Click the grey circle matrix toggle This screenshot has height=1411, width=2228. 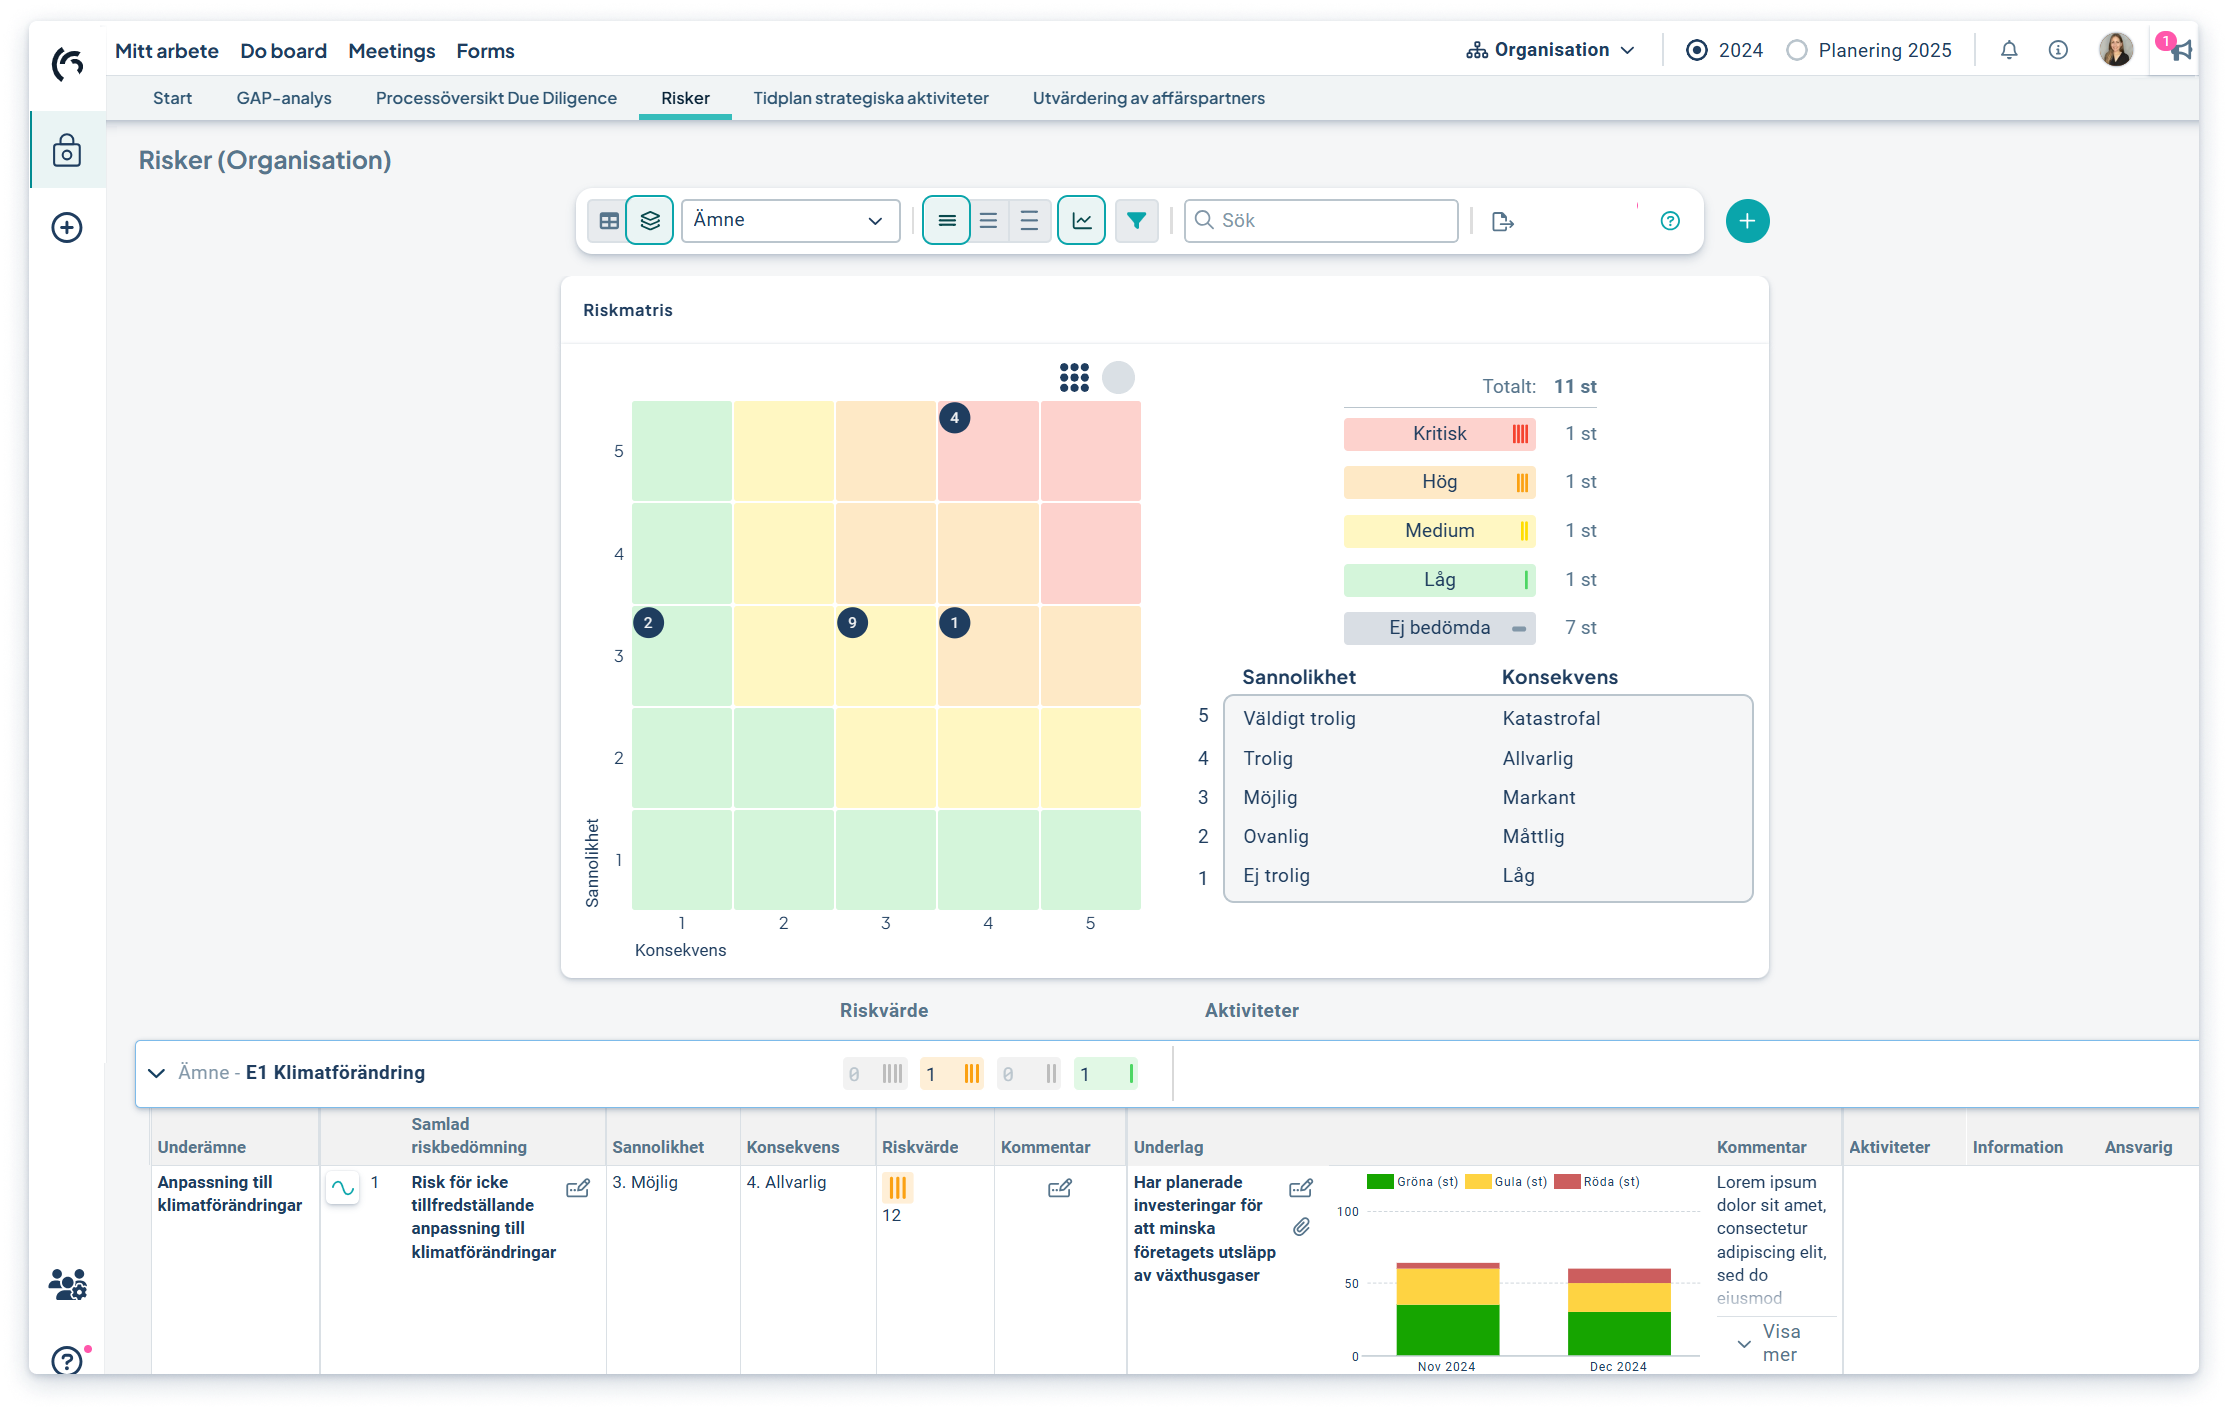(x=1118, y=377)
